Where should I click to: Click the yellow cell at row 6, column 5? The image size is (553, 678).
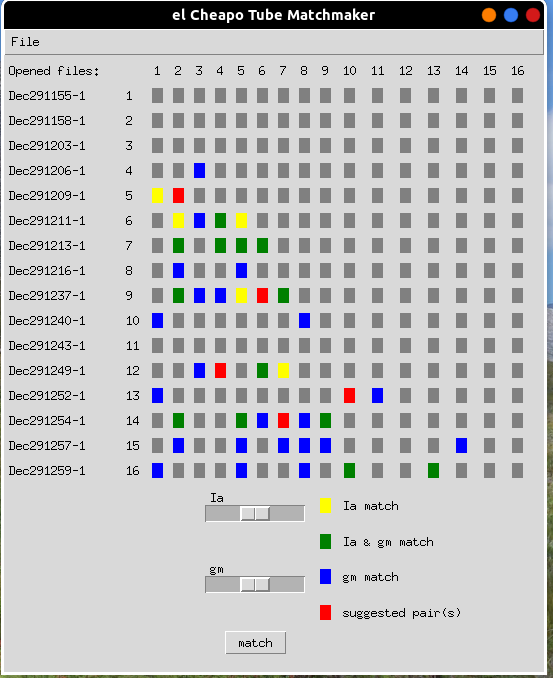tap(241, 221)
